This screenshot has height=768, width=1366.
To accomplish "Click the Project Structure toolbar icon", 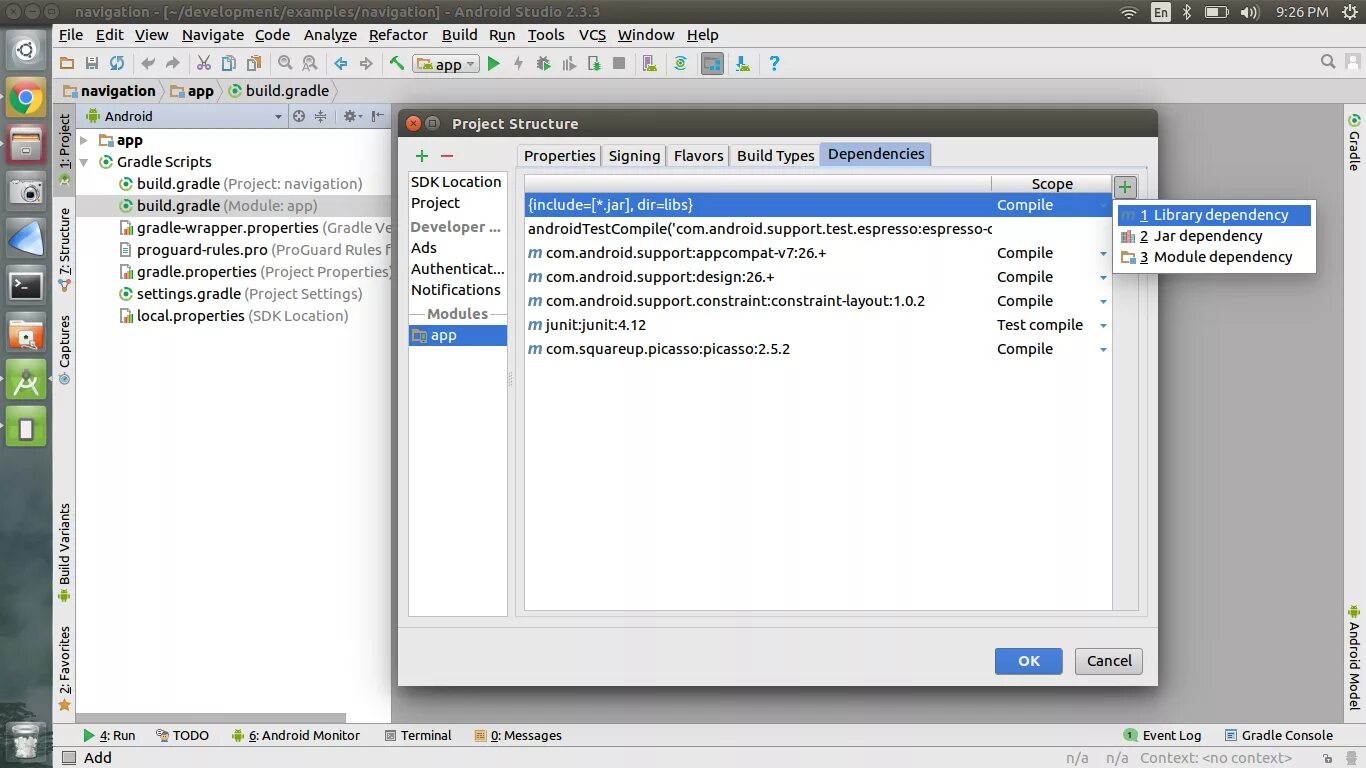I will click(x=712, y=63).
